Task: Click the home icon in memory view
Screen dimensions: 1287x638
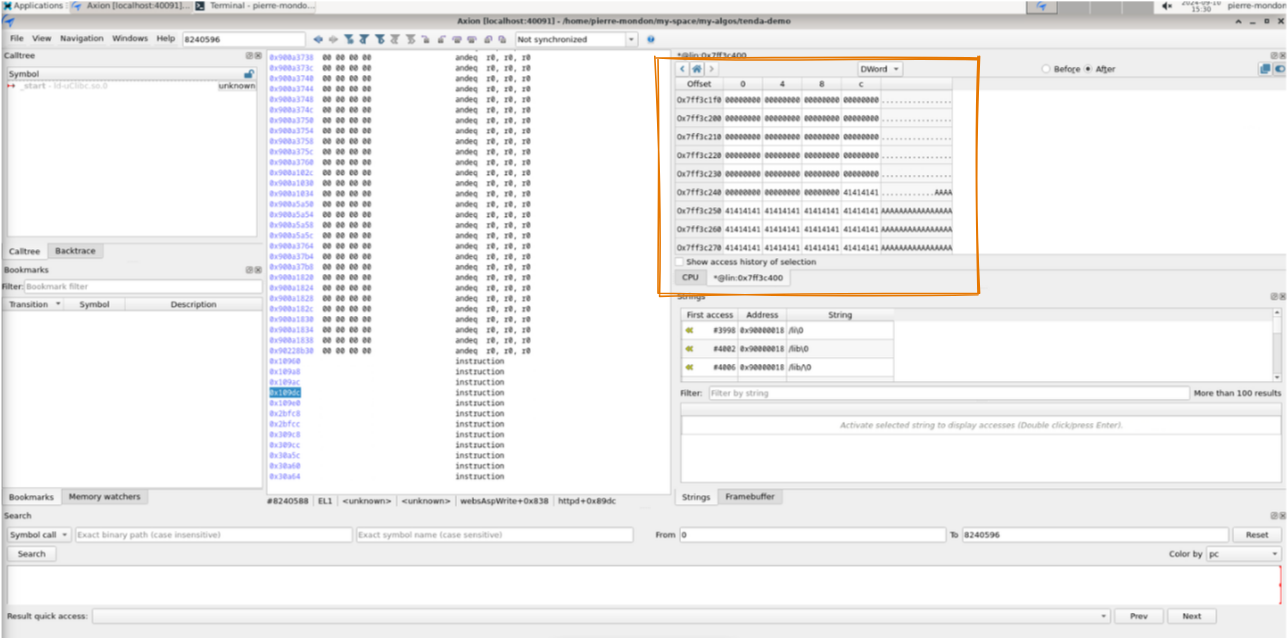Action: coord(698,69)
